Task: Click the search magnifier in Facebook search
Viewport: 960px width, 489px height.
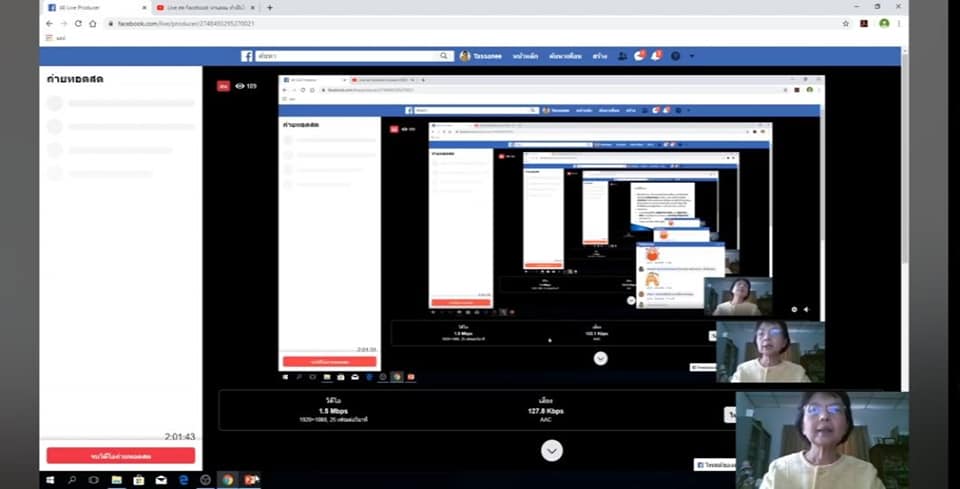Action: (x=445, y=56)
